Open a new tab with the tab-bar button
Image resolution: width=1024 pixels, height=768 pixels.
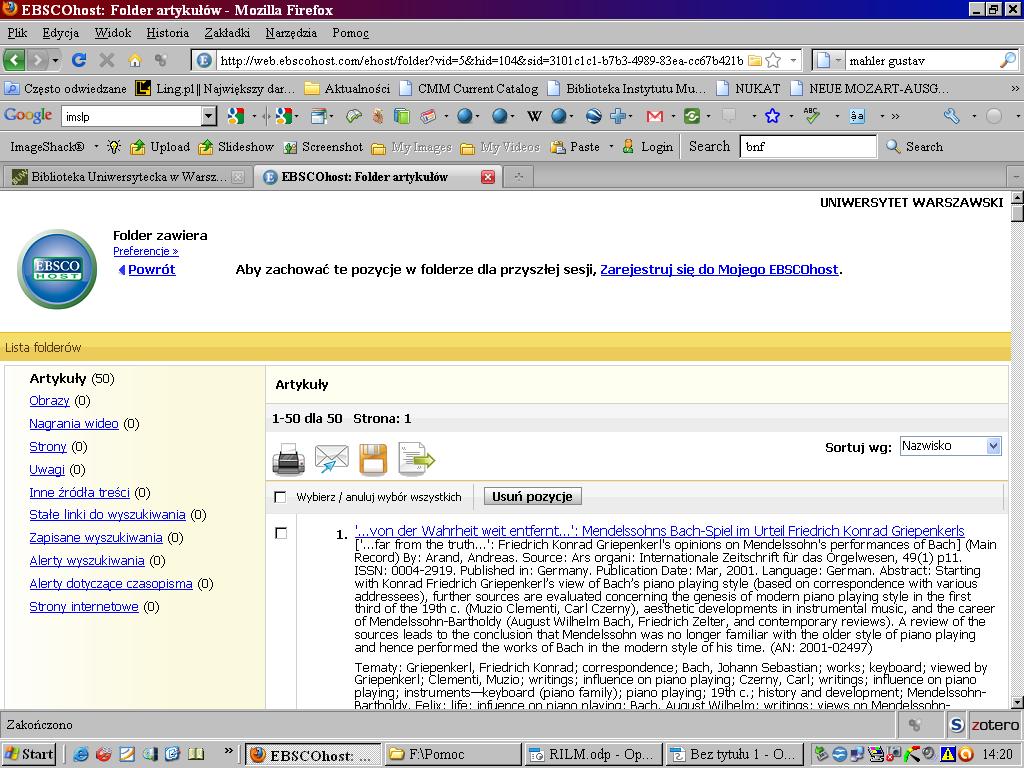(519, 177)
